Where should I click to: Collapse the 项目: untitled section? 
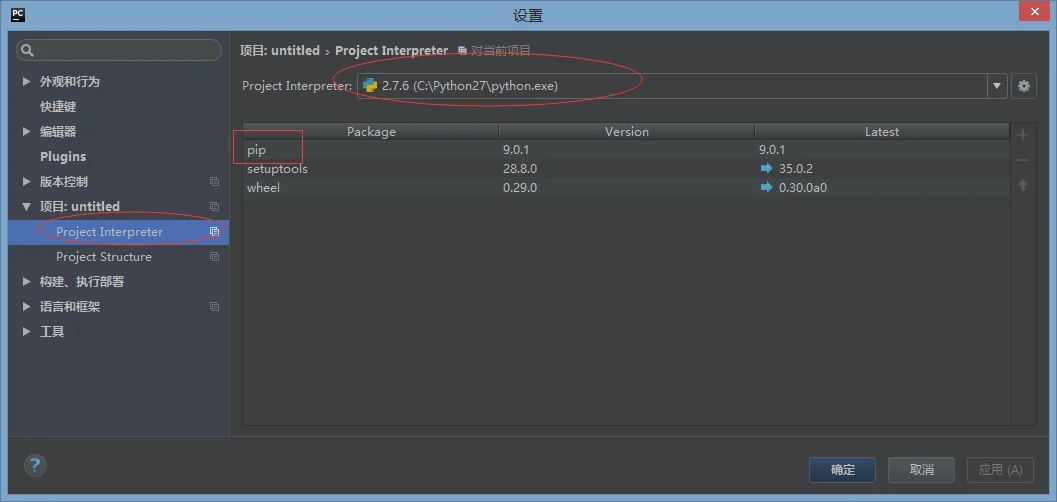tap(27, 206)
